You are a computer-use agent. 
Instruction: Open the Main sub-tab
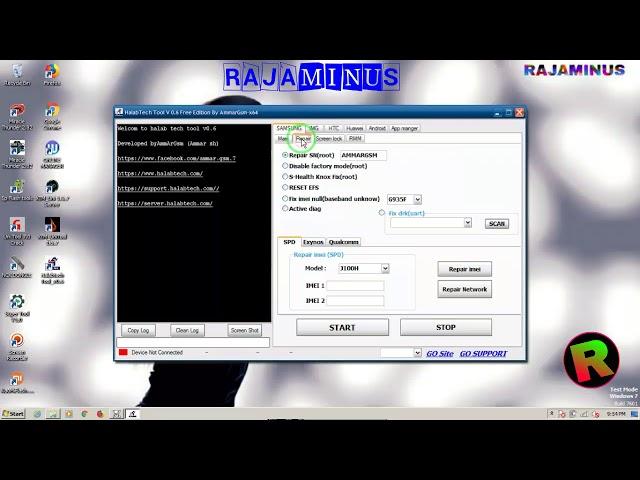(283, 139)
